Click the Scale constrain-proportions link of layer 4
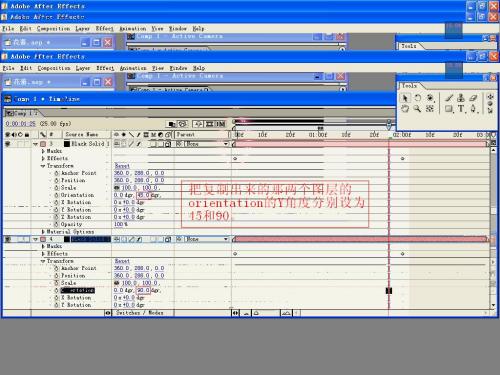Viewport: 500px width, 375px height. point(117,283)
